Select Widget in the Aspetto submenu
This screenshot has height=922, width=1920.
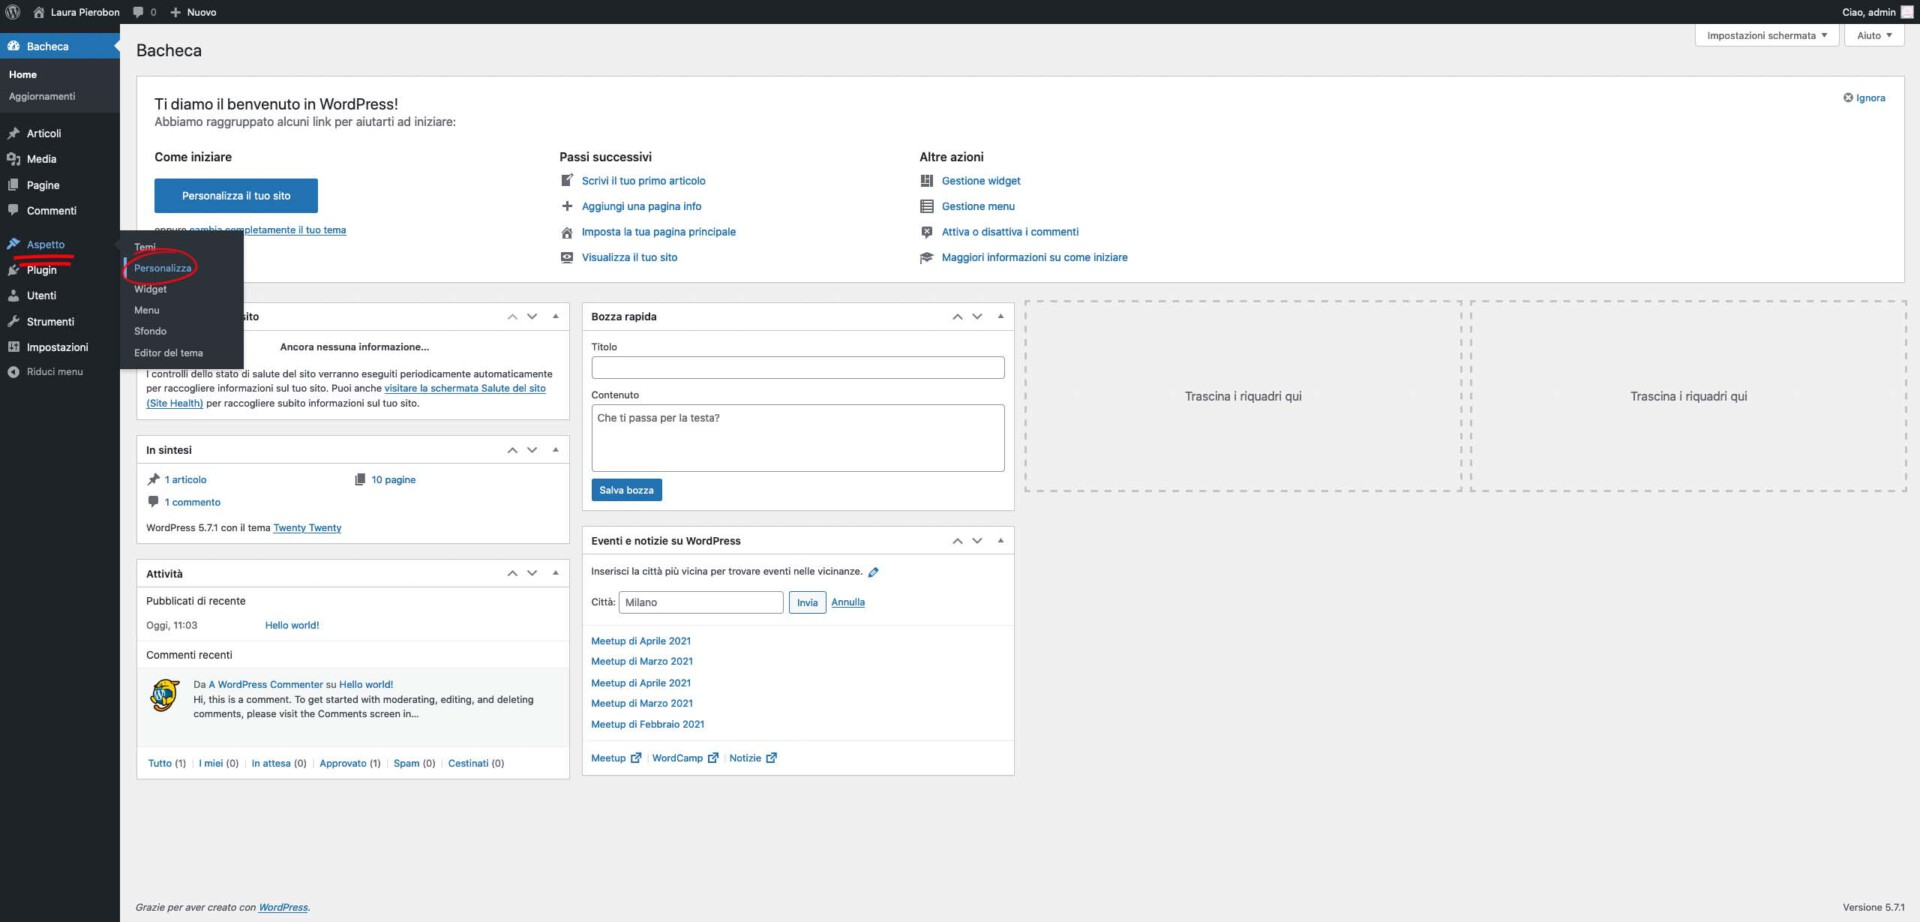[150, 289]
